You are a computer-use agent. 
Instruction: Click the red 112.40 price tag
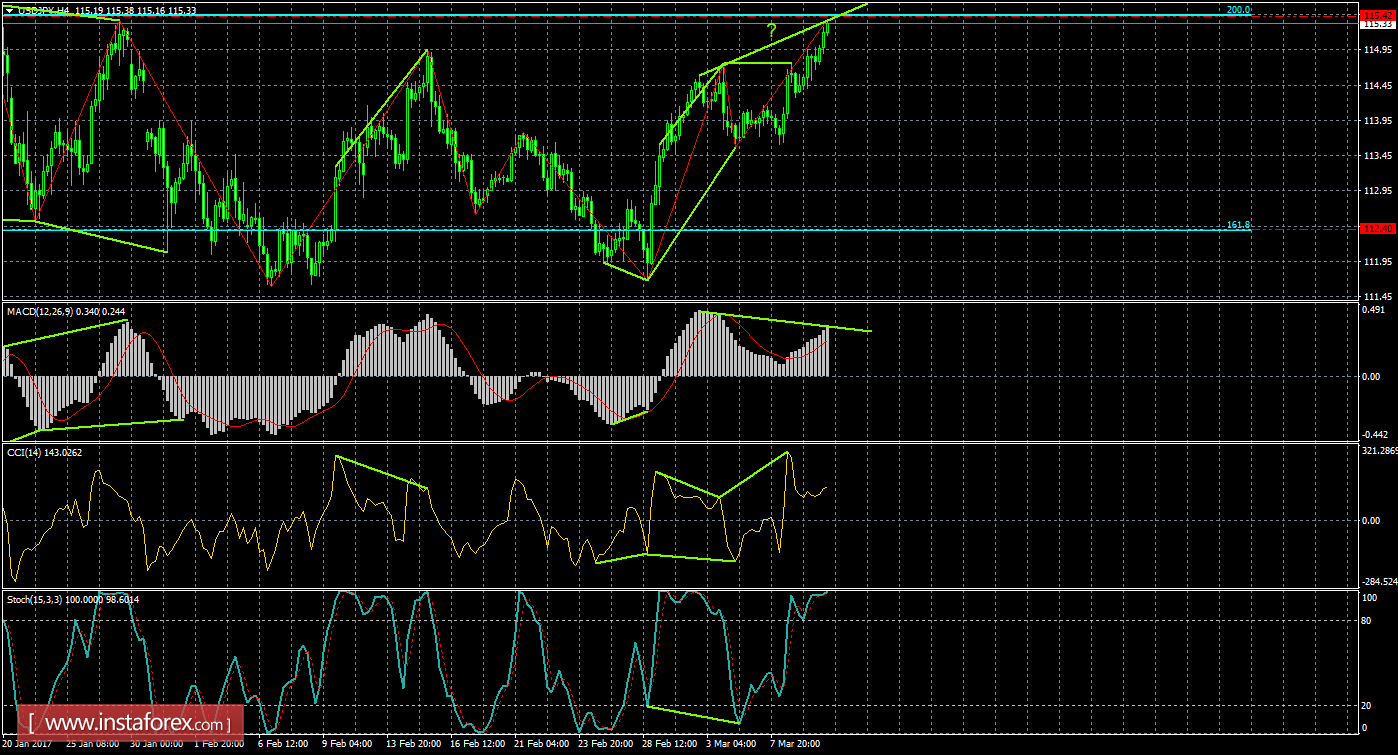[1378, 229]
